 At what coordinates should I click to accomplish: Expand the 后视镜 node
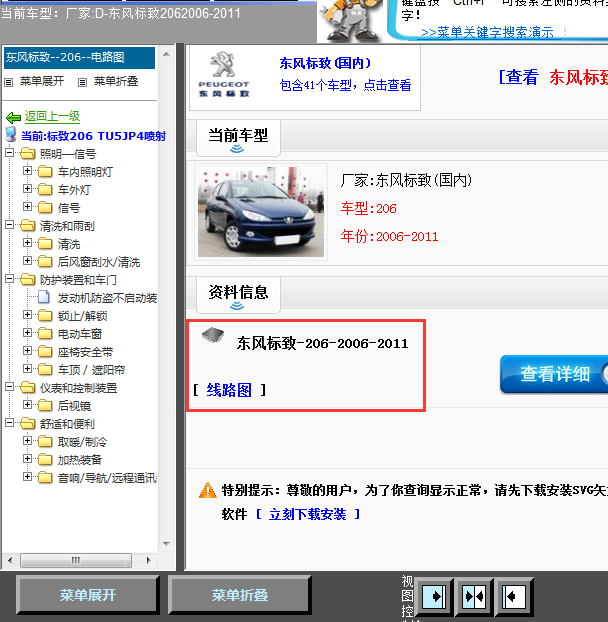coord(27,405)
